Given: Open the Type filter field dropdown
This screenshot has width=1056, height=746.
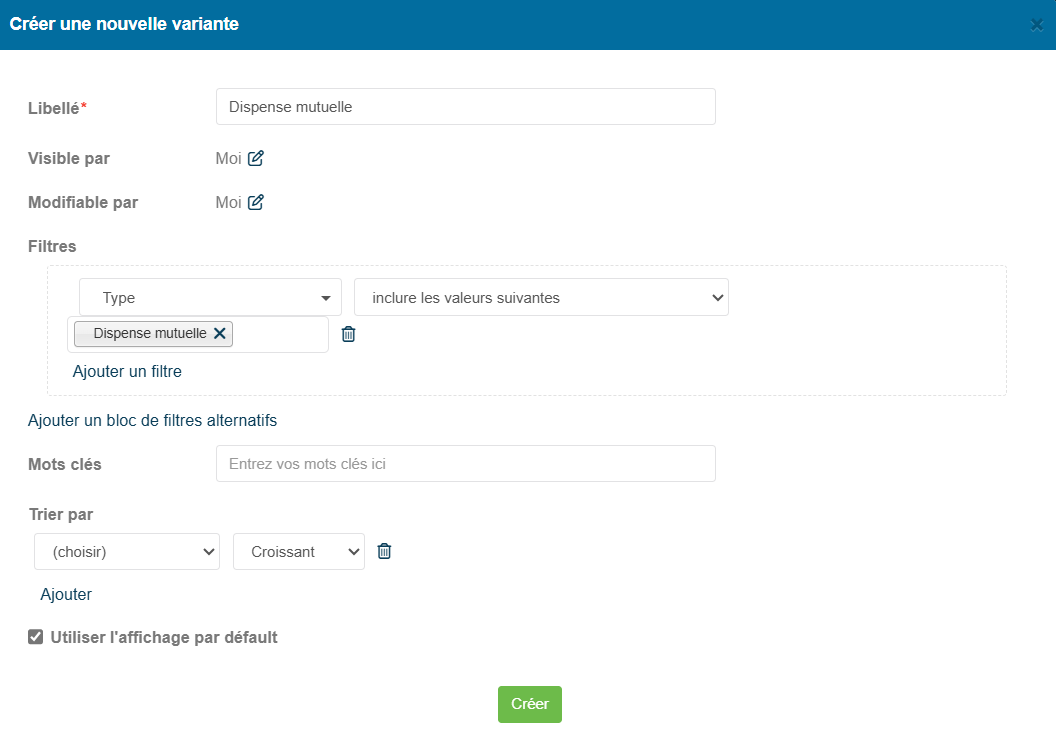Looking at the screenshot, I should 210,297.
